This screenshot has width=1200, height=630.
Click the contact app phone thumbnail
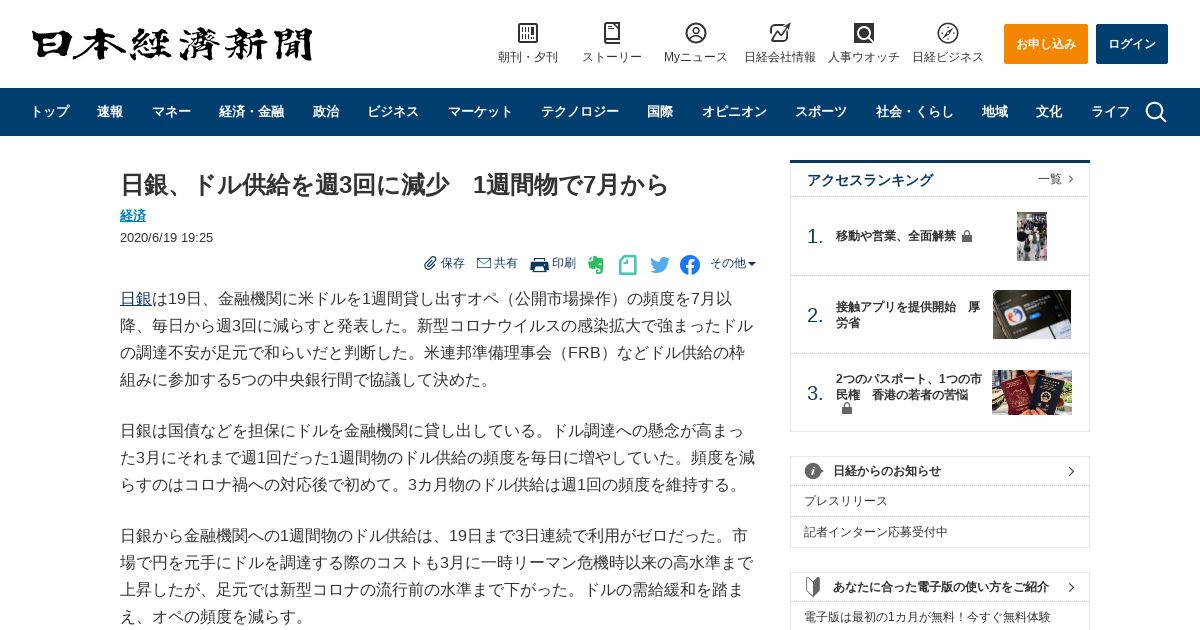[x=1032, y=315]
